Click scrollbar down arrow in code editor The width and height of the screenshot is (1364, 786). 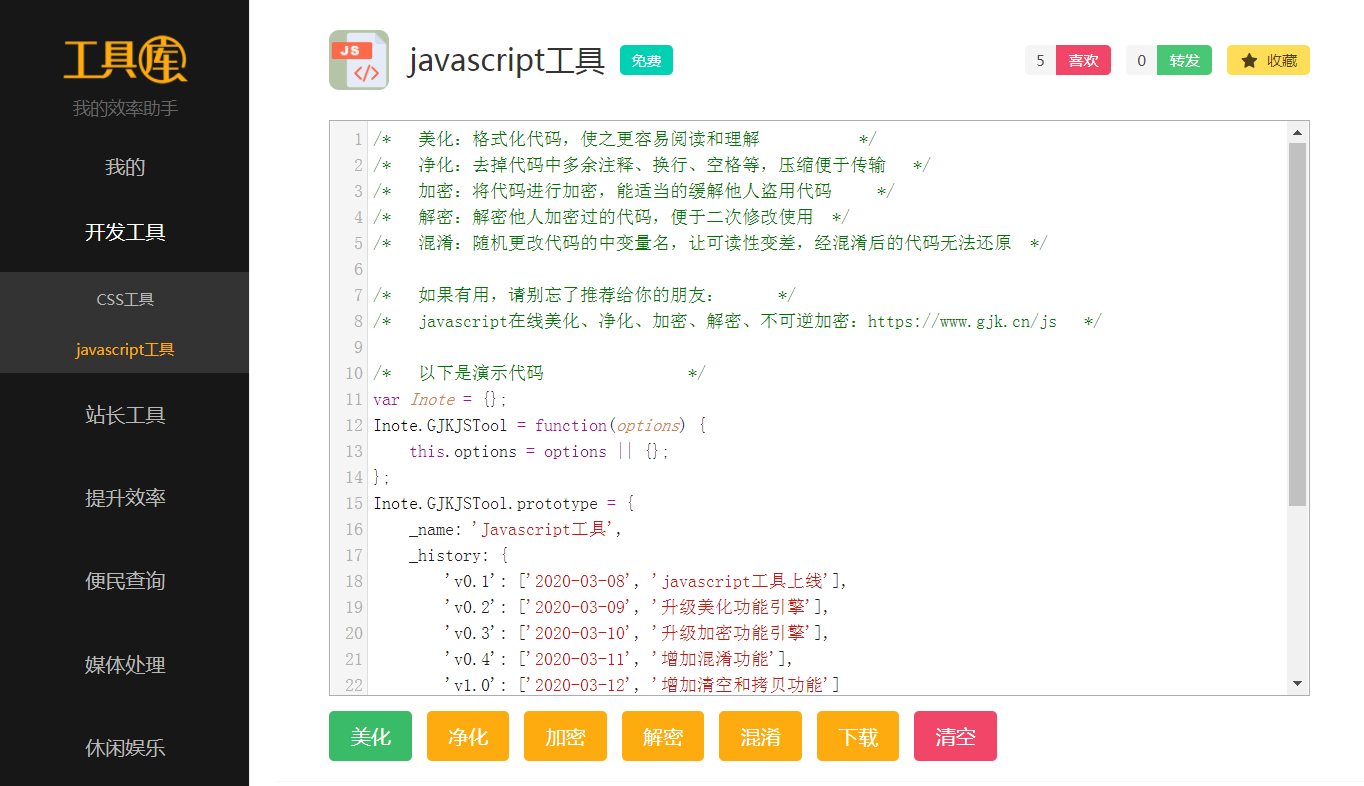1297,683
